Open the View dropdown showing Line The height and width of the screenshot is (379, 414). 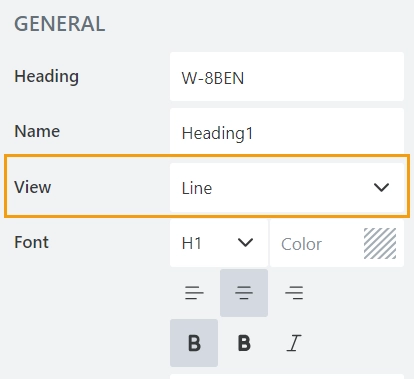pos(287,187)
